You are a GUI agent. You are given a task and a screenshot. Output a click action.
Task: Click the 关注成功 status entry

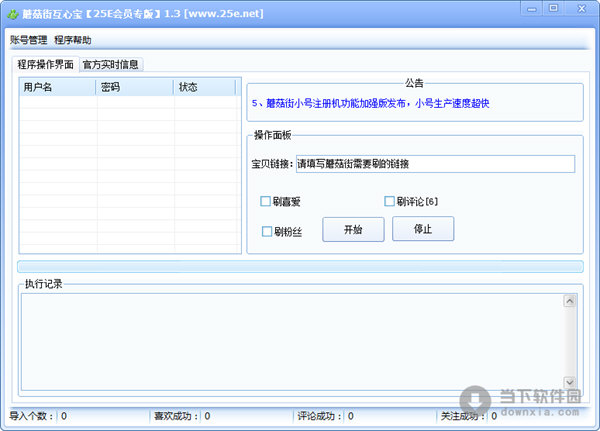(469, 416)
